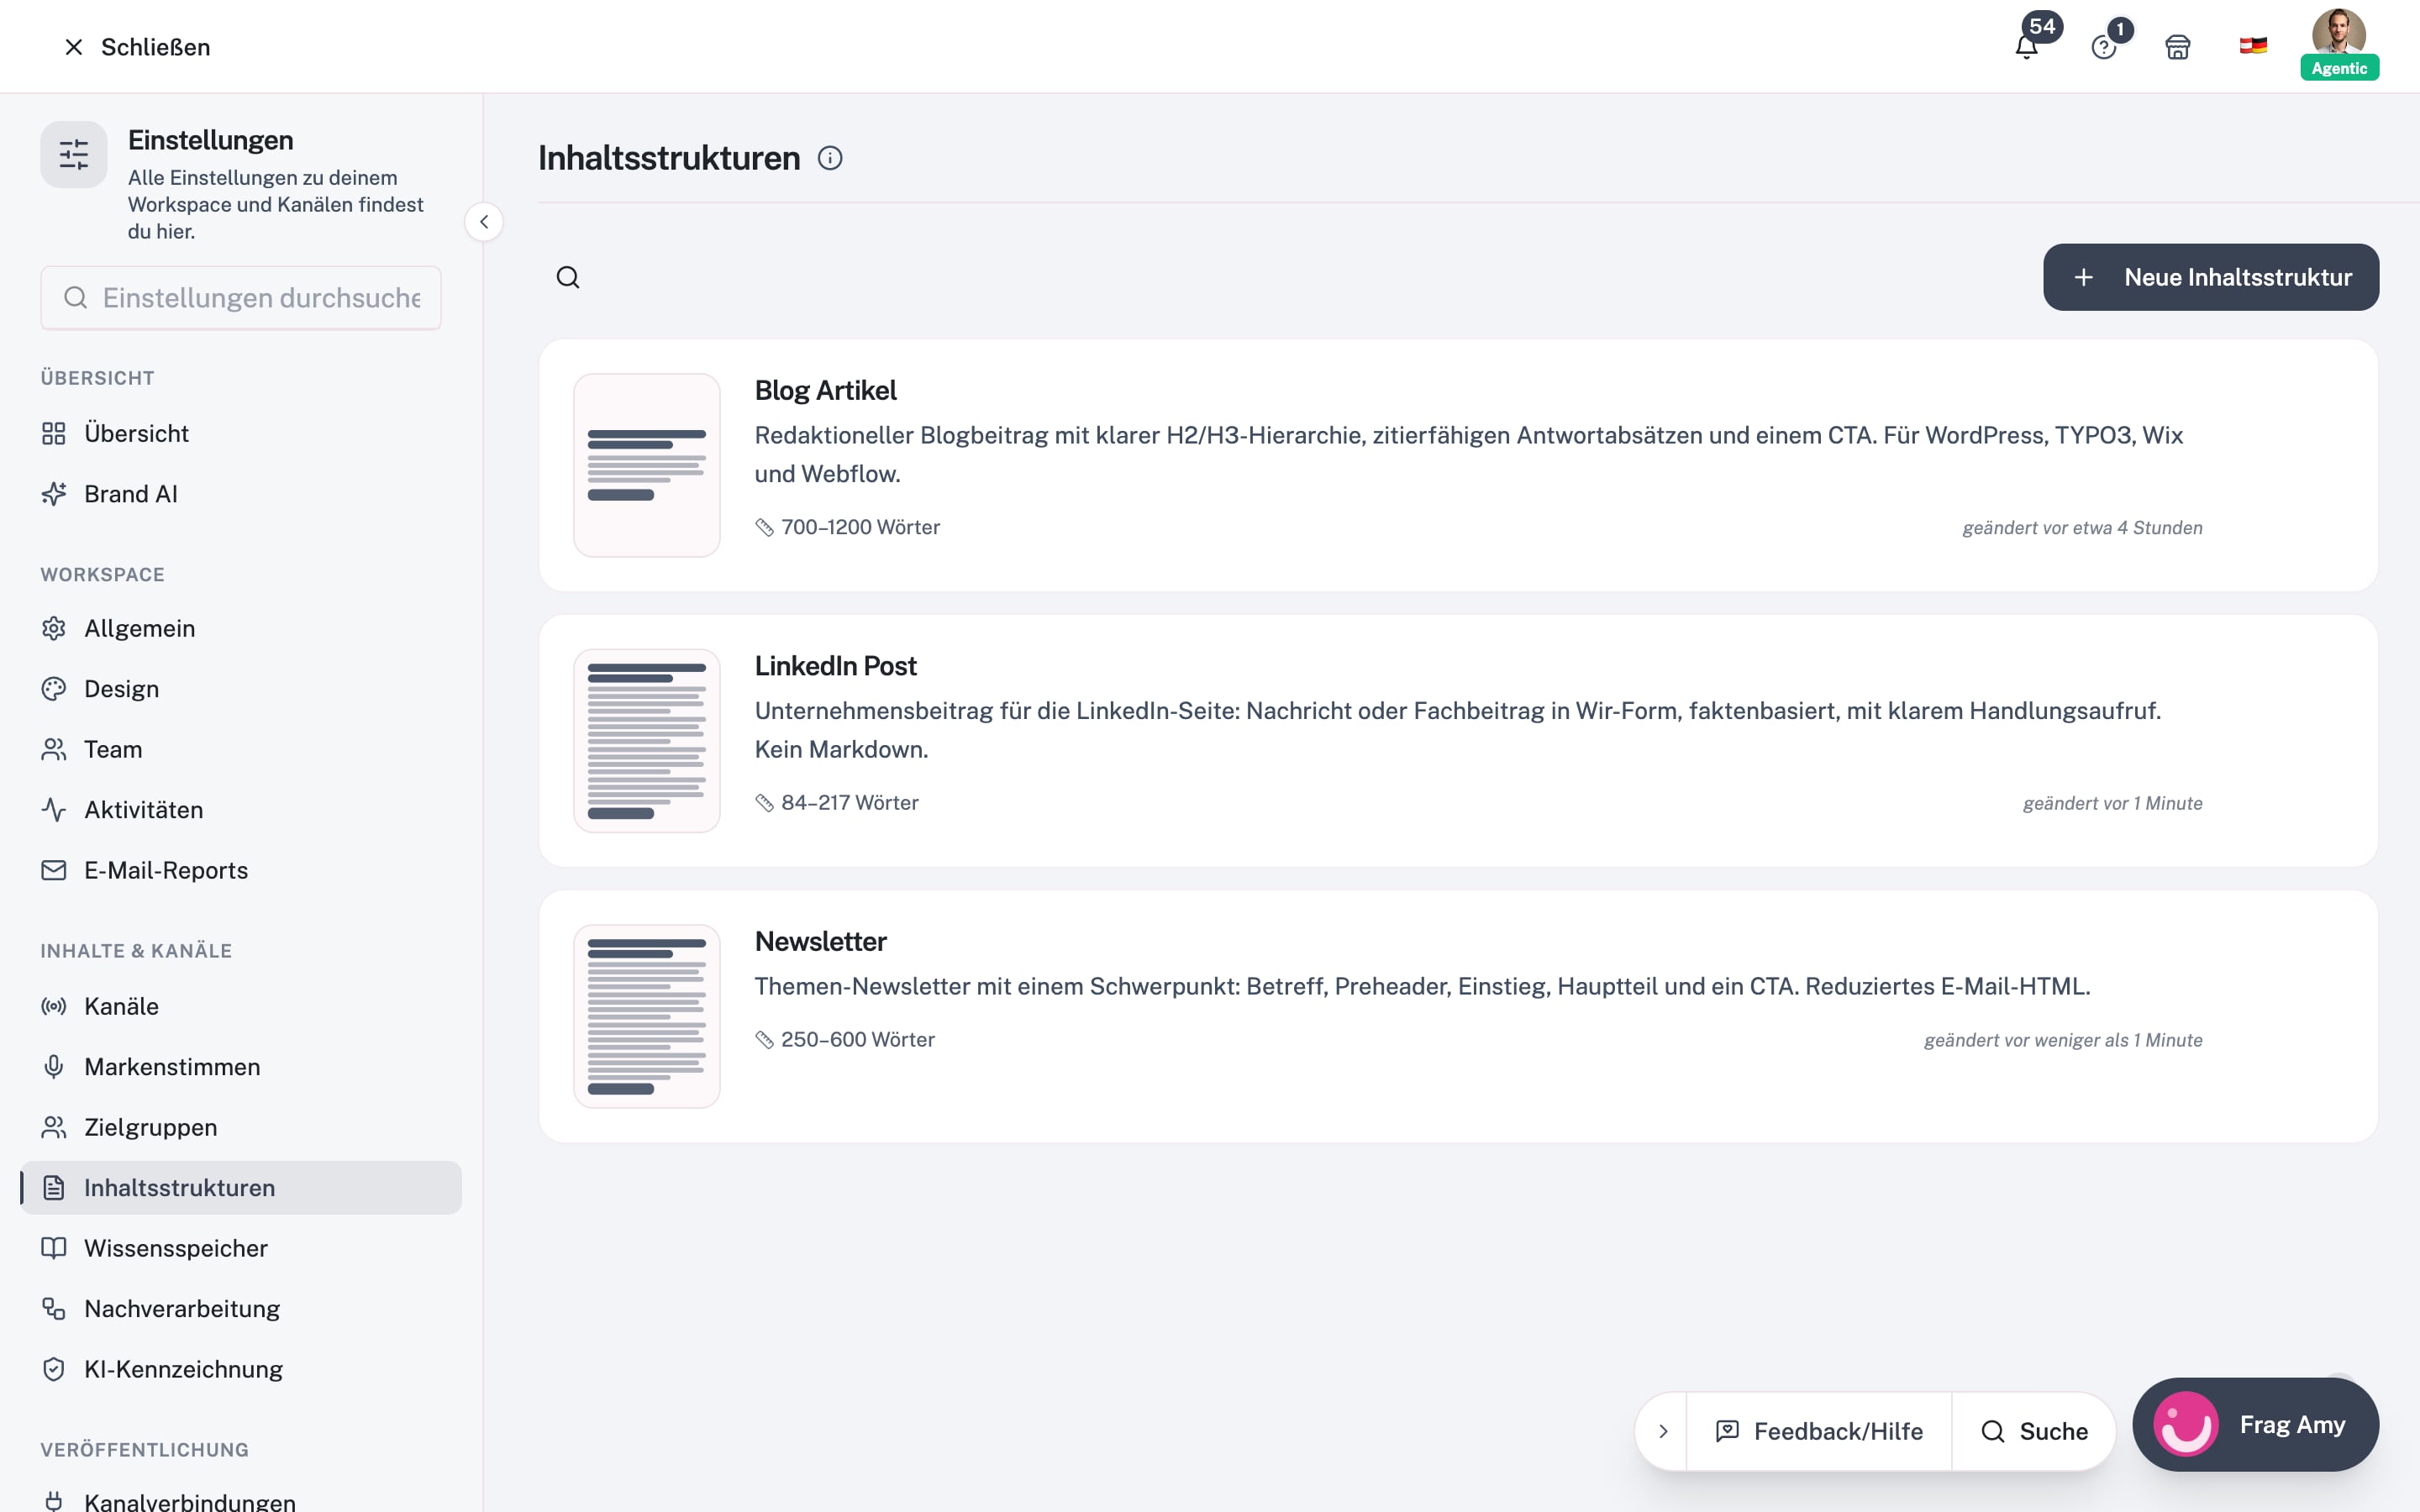Open Zielgruppen settings
Viewport: 2420px width, 1512px height.
click(241, 1127)
